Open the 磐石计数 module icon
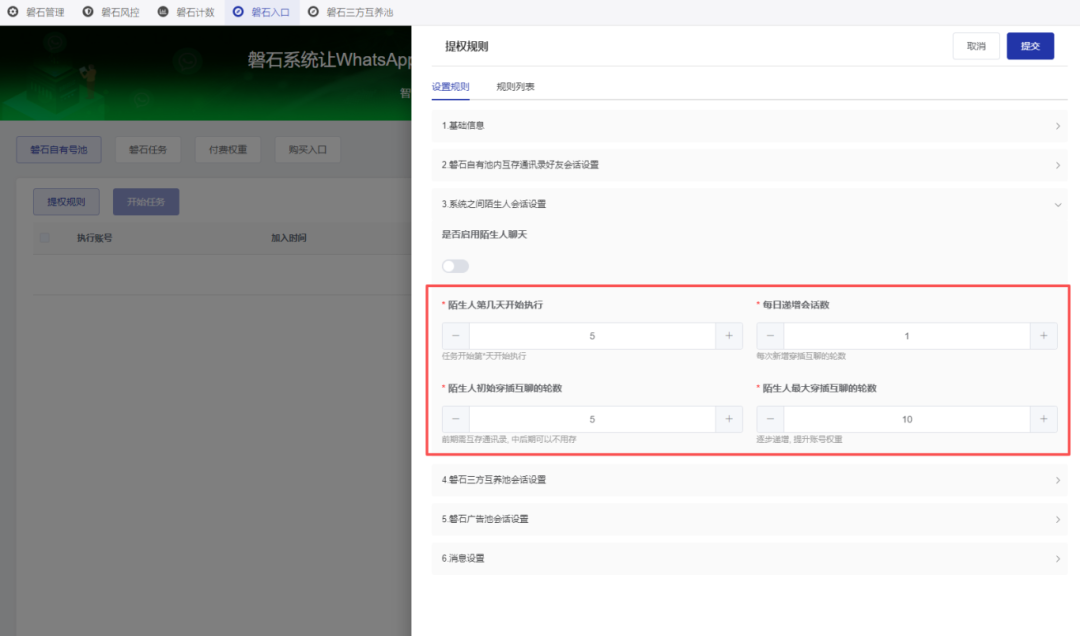This screenshot has width=1080, height=636. coord(162,11)
